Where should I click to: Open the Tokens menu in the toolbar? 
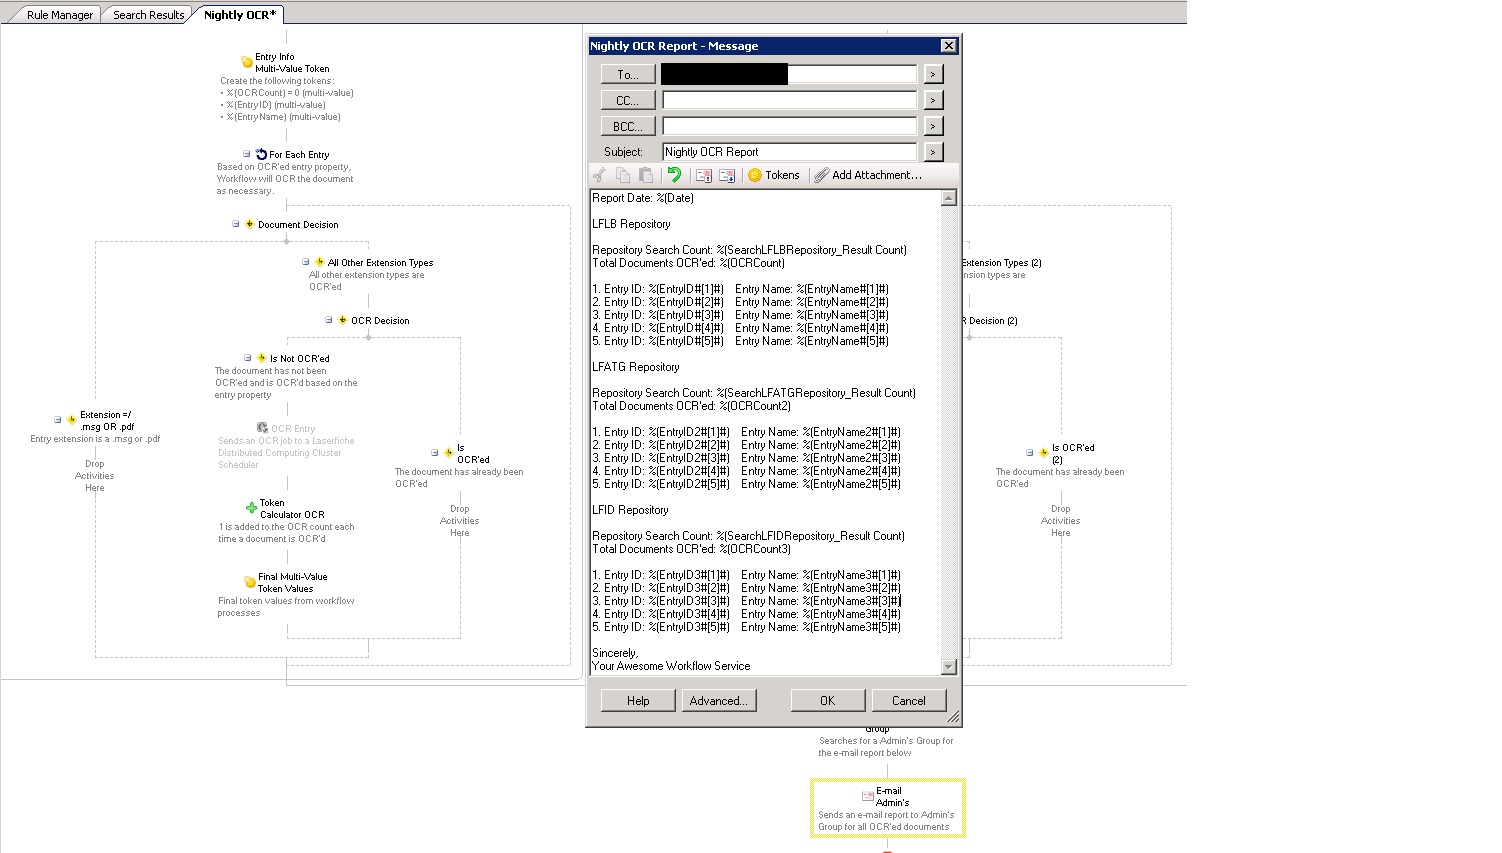(x=774, y=175)
